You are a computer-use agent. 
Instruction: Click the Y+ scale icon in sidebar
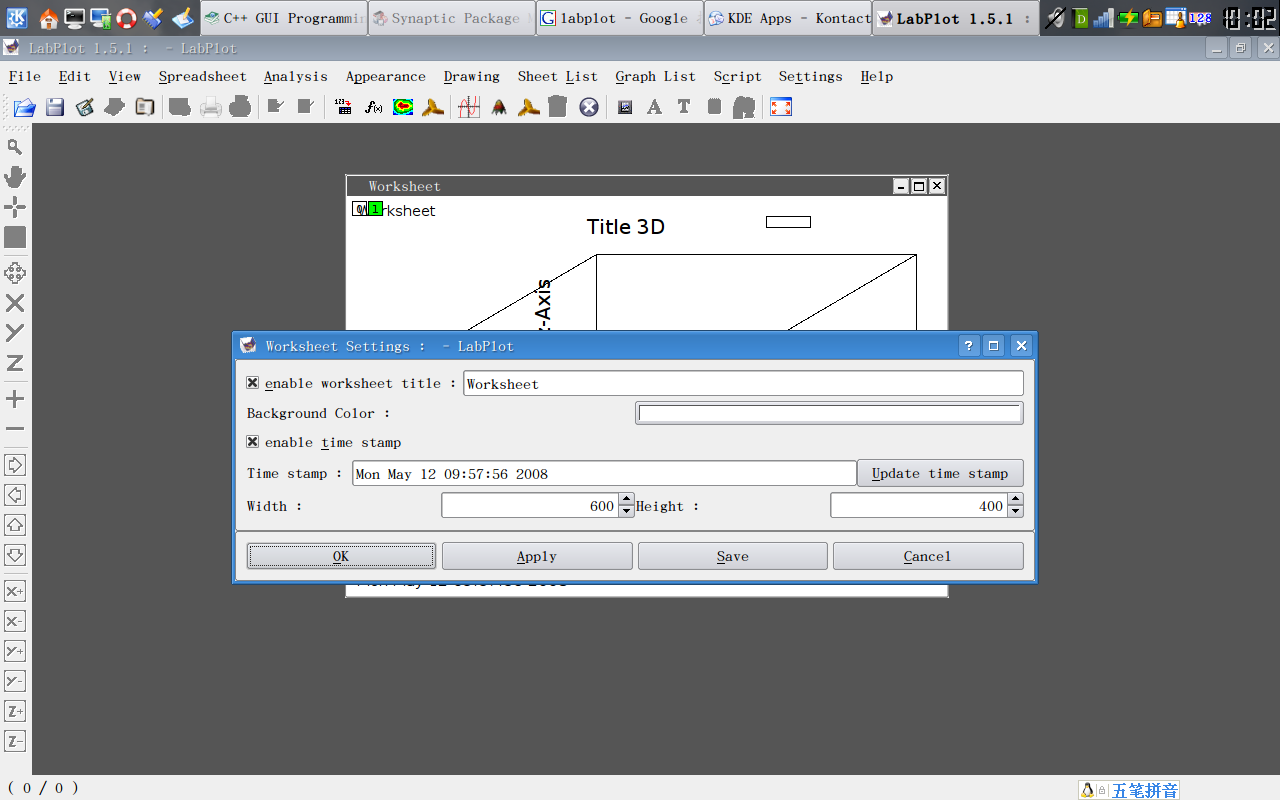click(x=15, y=651)
